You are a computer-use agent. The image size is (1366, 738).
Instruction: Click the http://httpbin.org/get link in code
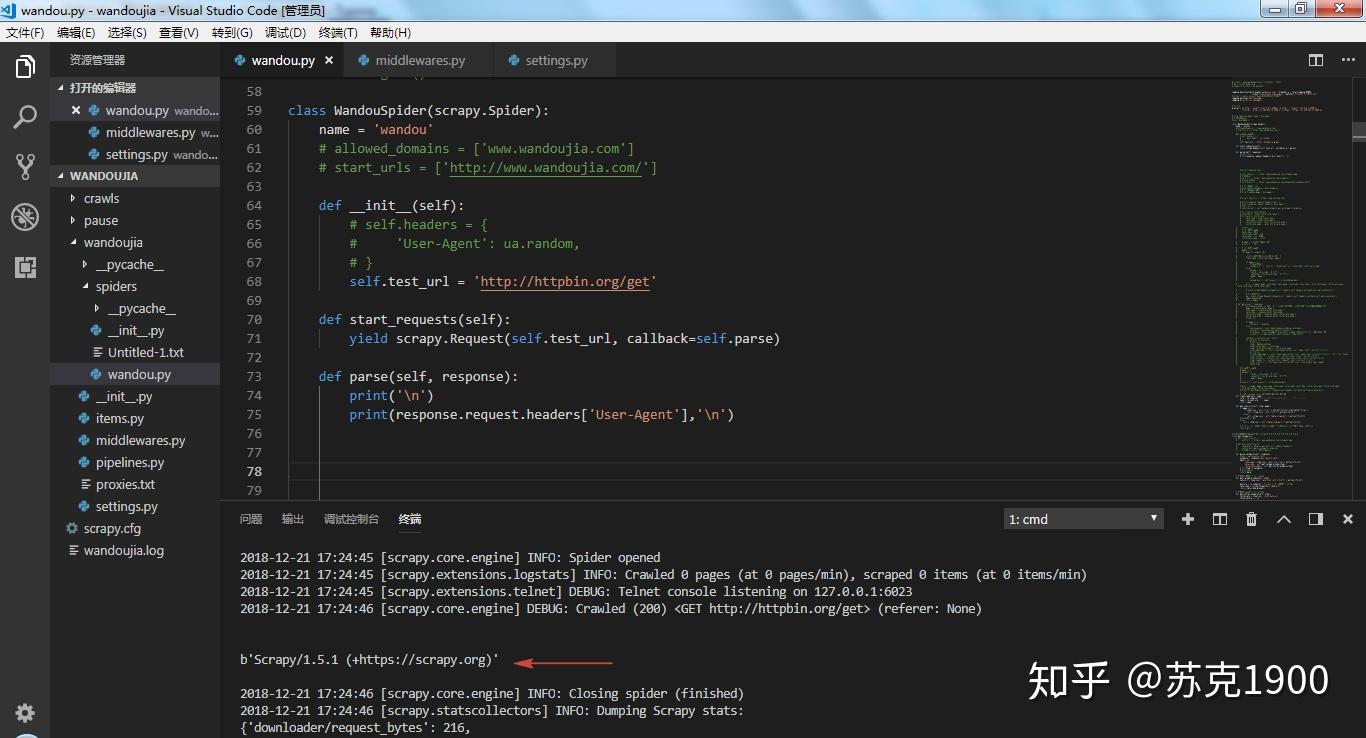point(565,281)
